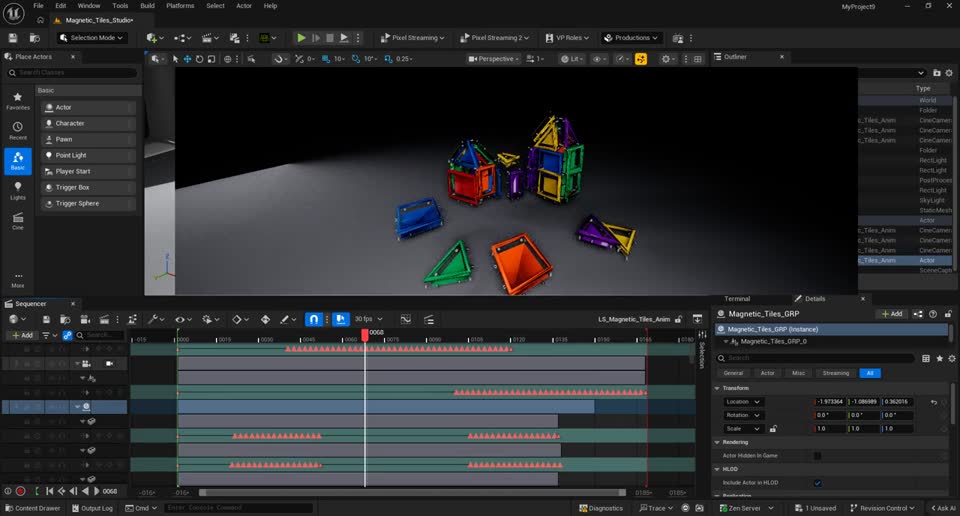Viewport: 960px width, 516px height.
Task: Open Details panel settings gear
Action: click(x=951, y=358)
